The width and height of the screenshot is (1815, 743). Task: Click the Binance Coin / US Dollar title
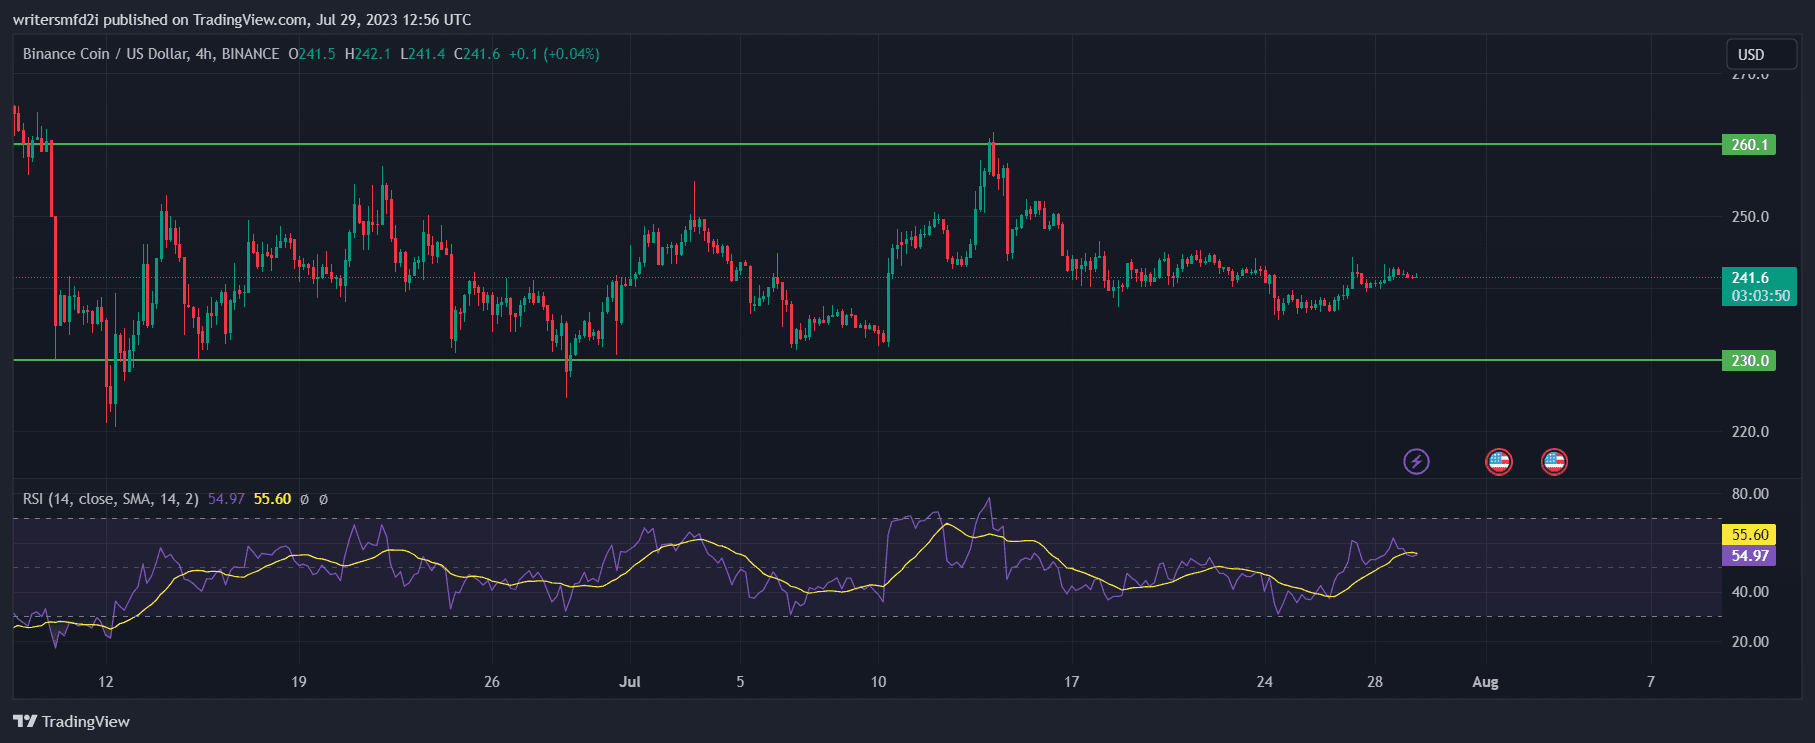(150, 54)
